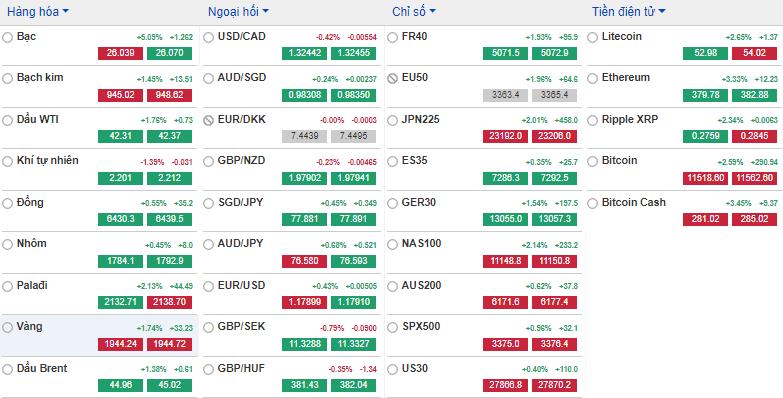Expand the Hàng hóa dropdown
Image resolution: width=783 pixels, height=398 pixels.
click(38, 11)
